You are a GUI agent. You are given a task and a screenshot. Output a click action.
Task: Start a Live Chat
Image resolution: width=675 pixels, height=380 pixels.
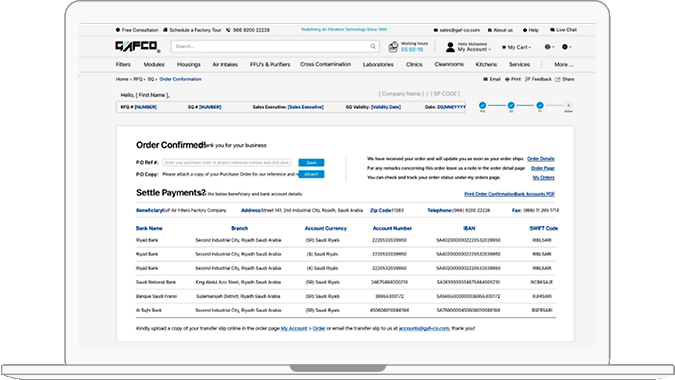(563, 30)
